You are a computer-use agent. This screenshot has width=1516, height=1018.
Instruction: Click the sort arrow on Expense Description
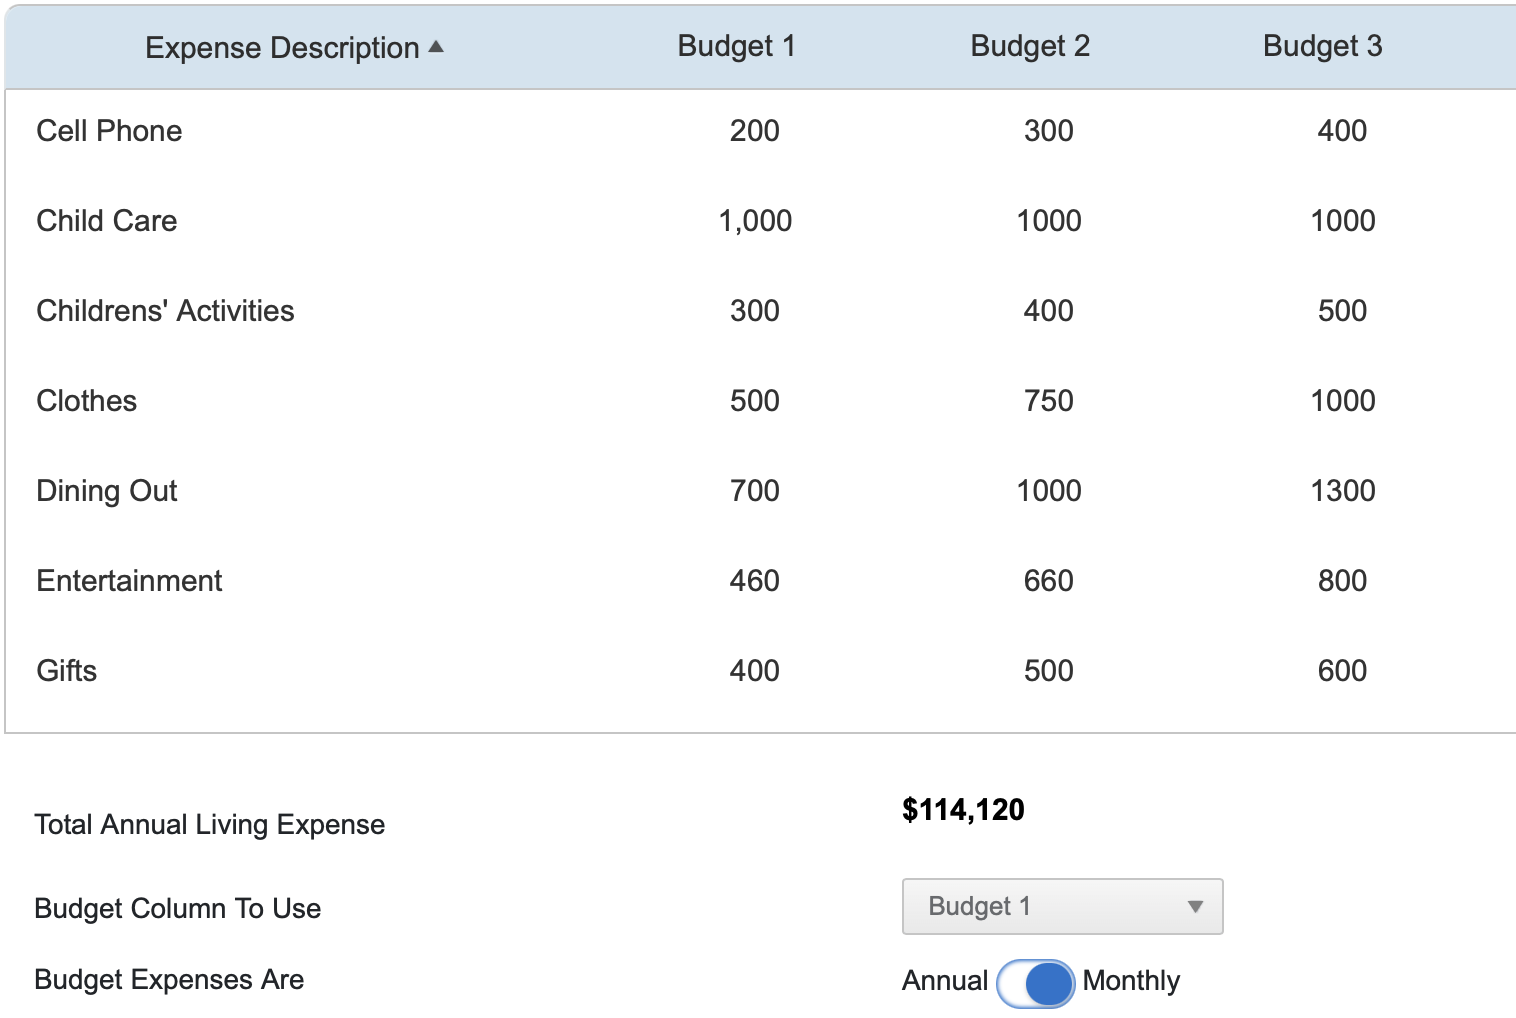[x=436, y=45]
